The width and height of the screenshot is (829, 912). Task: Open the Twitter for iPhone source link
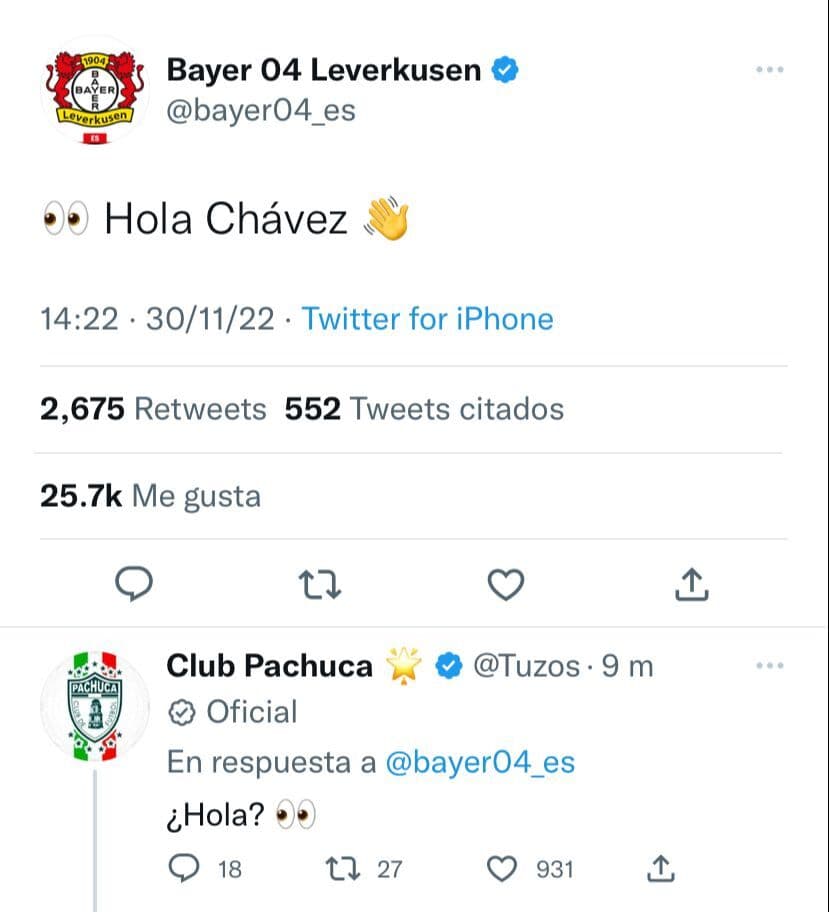[x=427, y=319]
